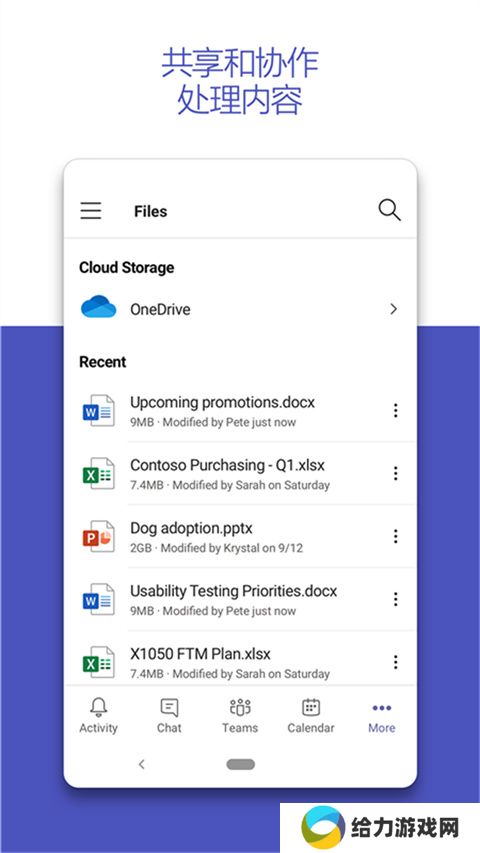The image size is (480, 853).
Task: Open options menu for Dog adoption.pptx
Action: [x=396, y=536]
